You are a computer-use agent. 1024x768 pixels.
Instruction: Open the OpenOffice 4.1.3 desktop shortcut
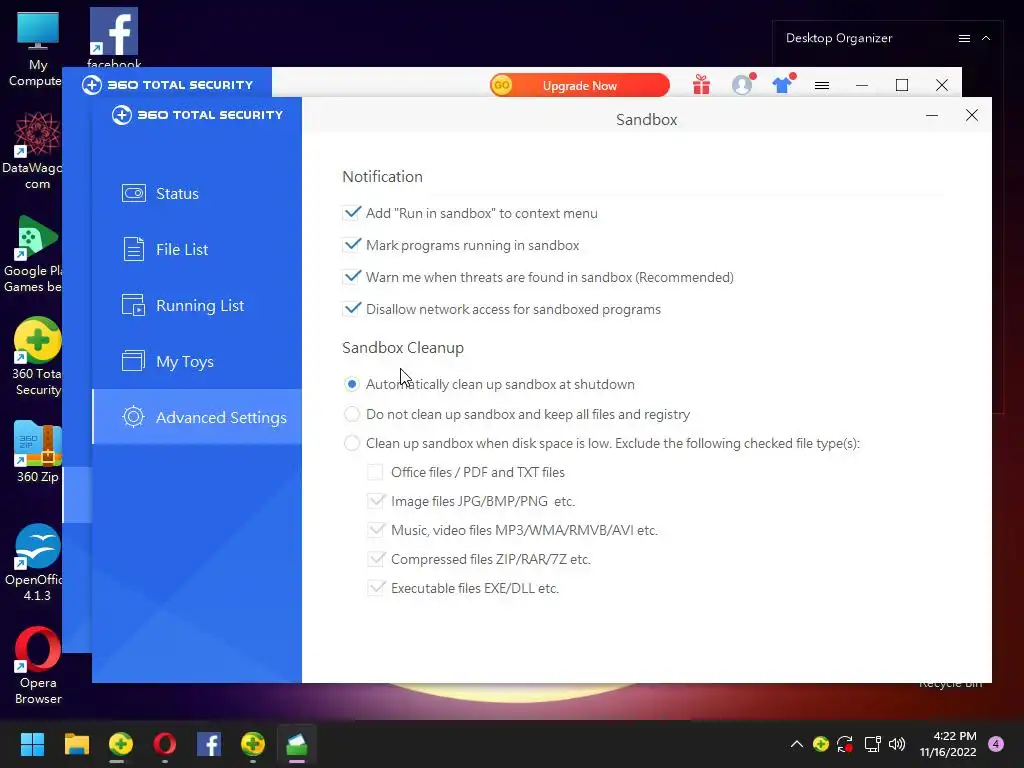[x=35, y=562]
